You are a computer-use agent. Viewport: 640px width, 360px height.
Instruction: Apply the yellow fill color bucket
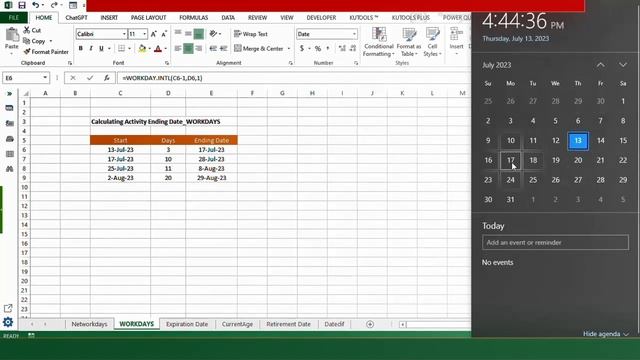(x=142, y=49)
